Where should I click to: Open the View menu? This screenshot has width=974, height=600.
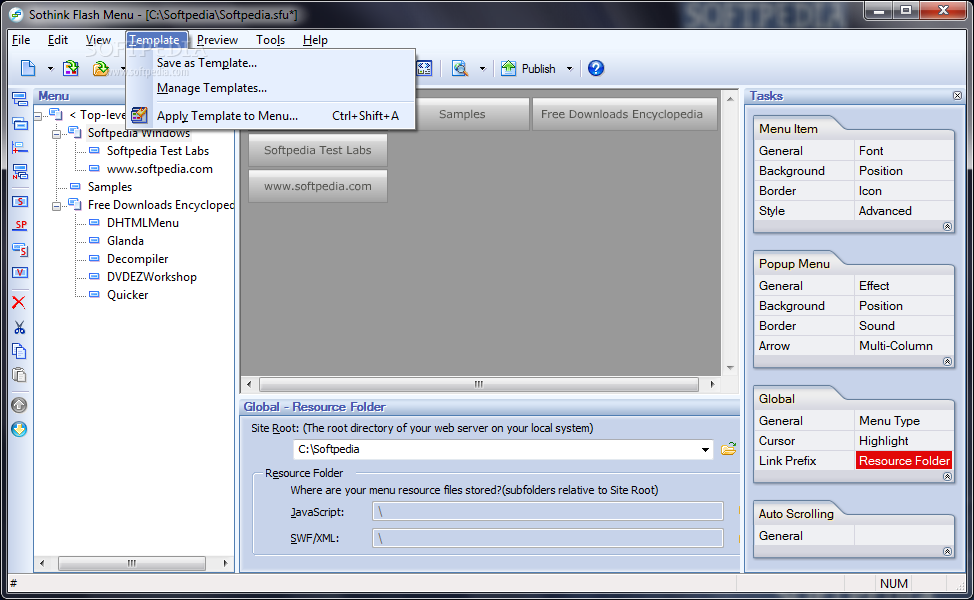tap(98, 40)
